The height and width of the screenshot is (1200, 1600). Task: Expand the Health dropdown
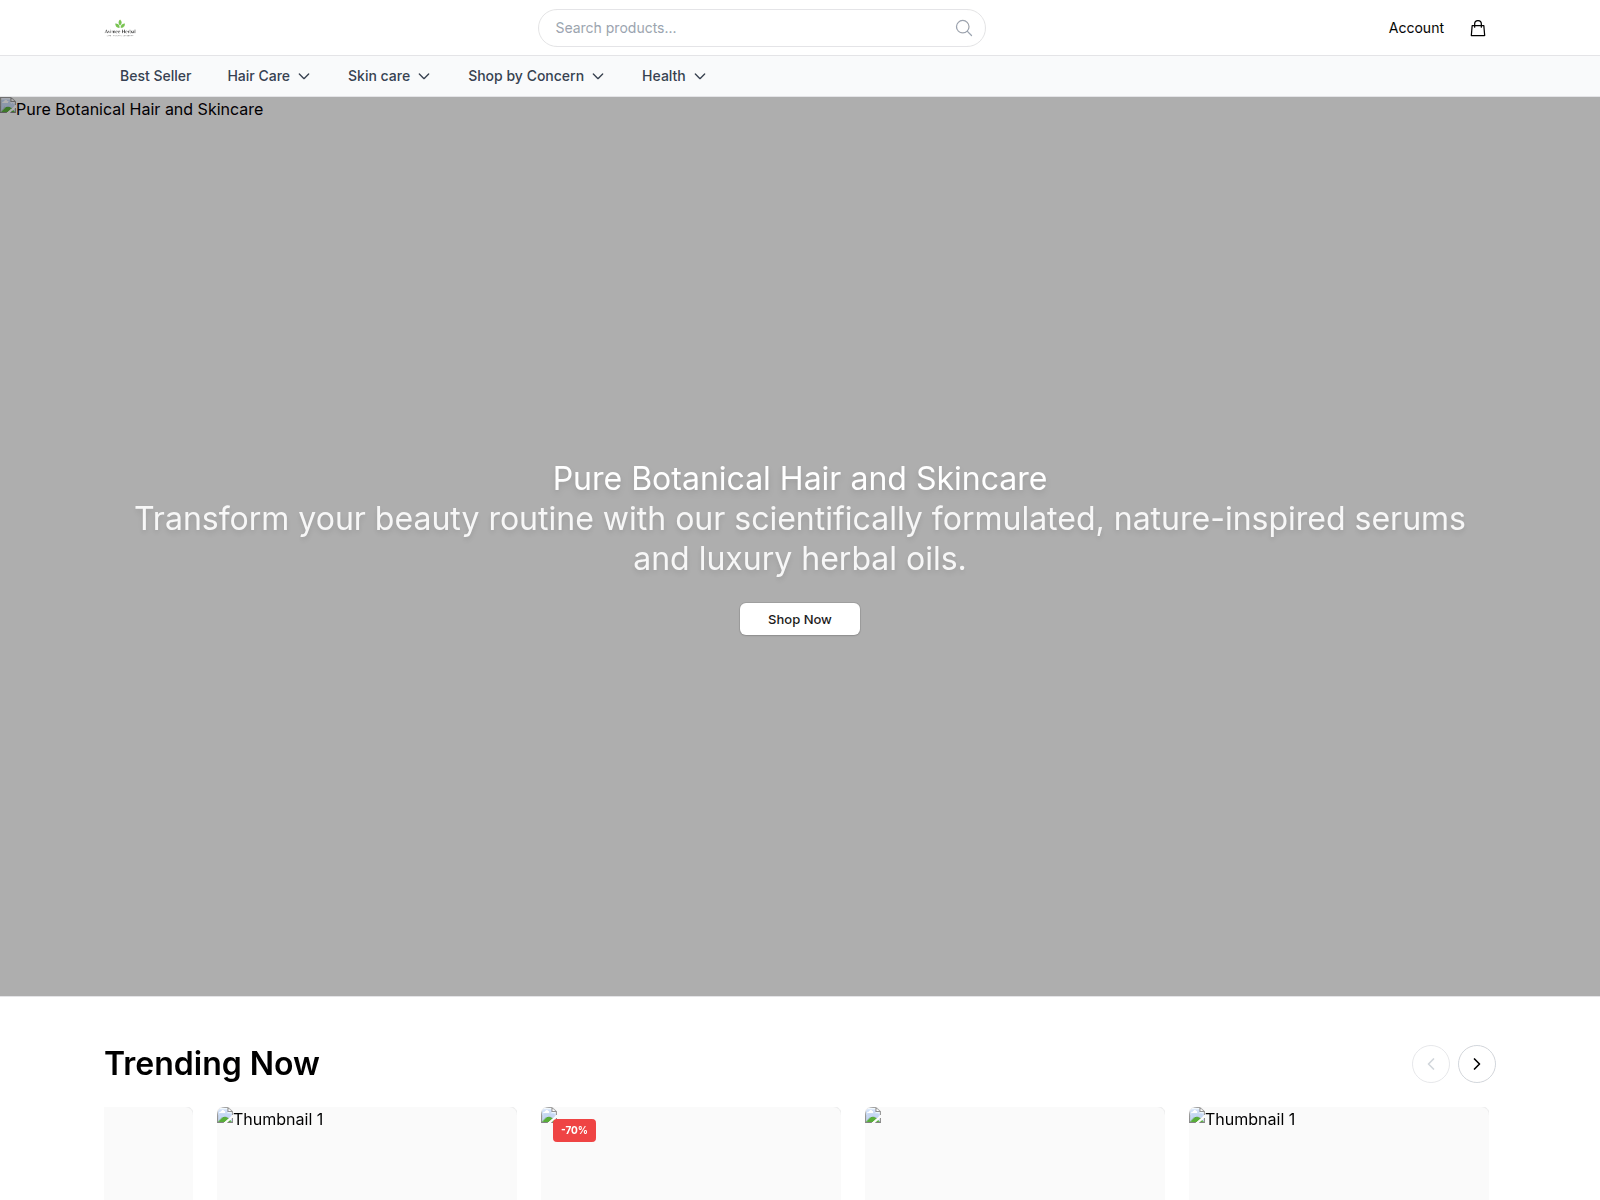(x=674, y=76)
